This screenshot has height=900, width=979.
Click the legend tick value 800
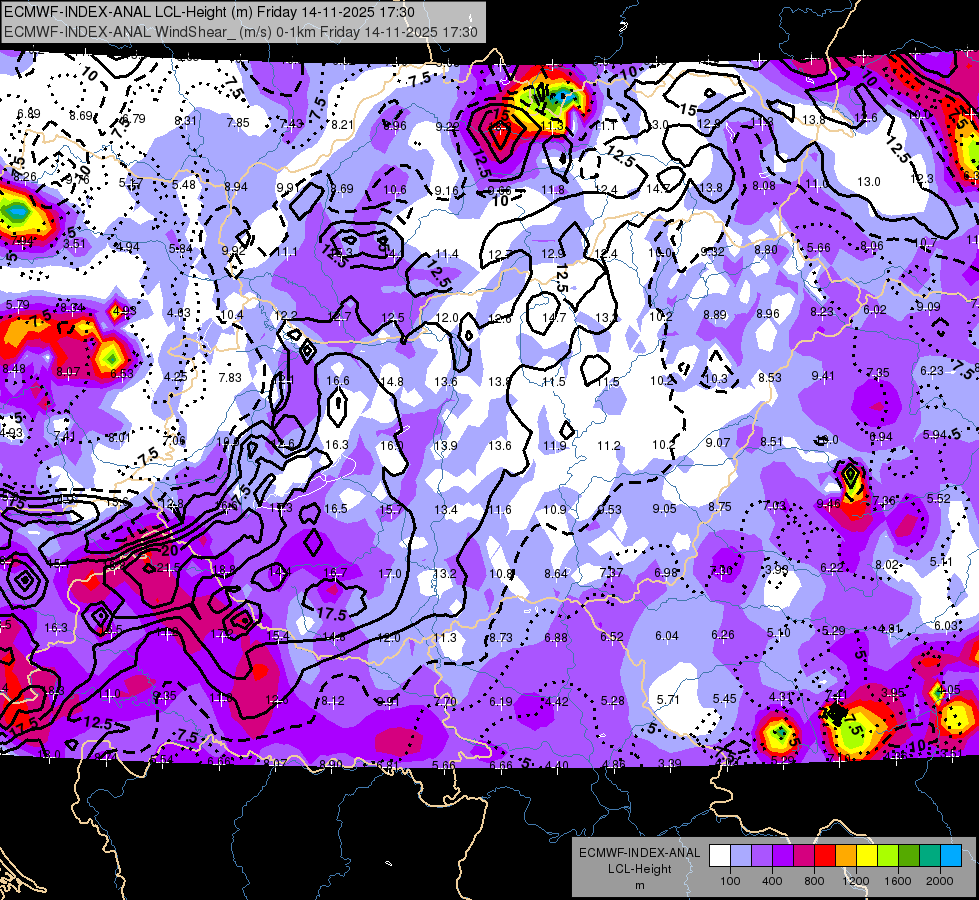point(814,881)
